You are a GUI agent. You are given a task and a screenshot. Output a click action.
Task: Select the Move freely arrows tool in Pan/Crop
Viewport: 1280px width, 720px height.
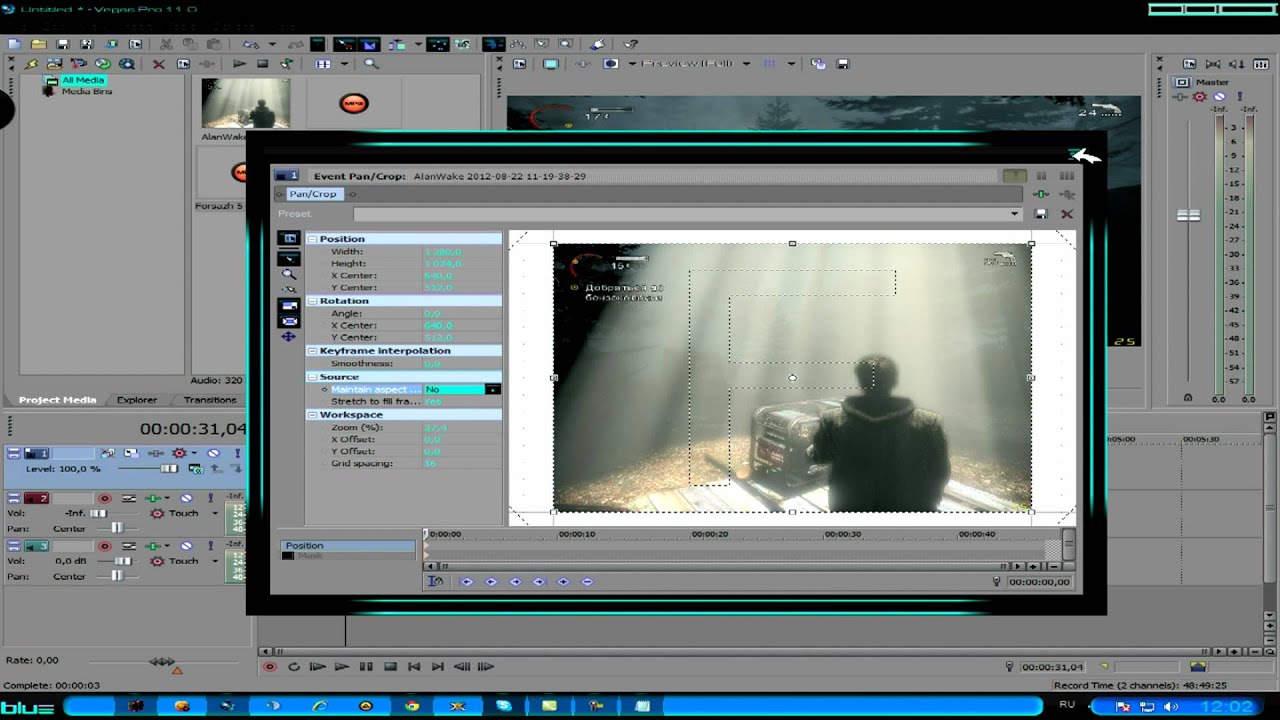point(289,337)
